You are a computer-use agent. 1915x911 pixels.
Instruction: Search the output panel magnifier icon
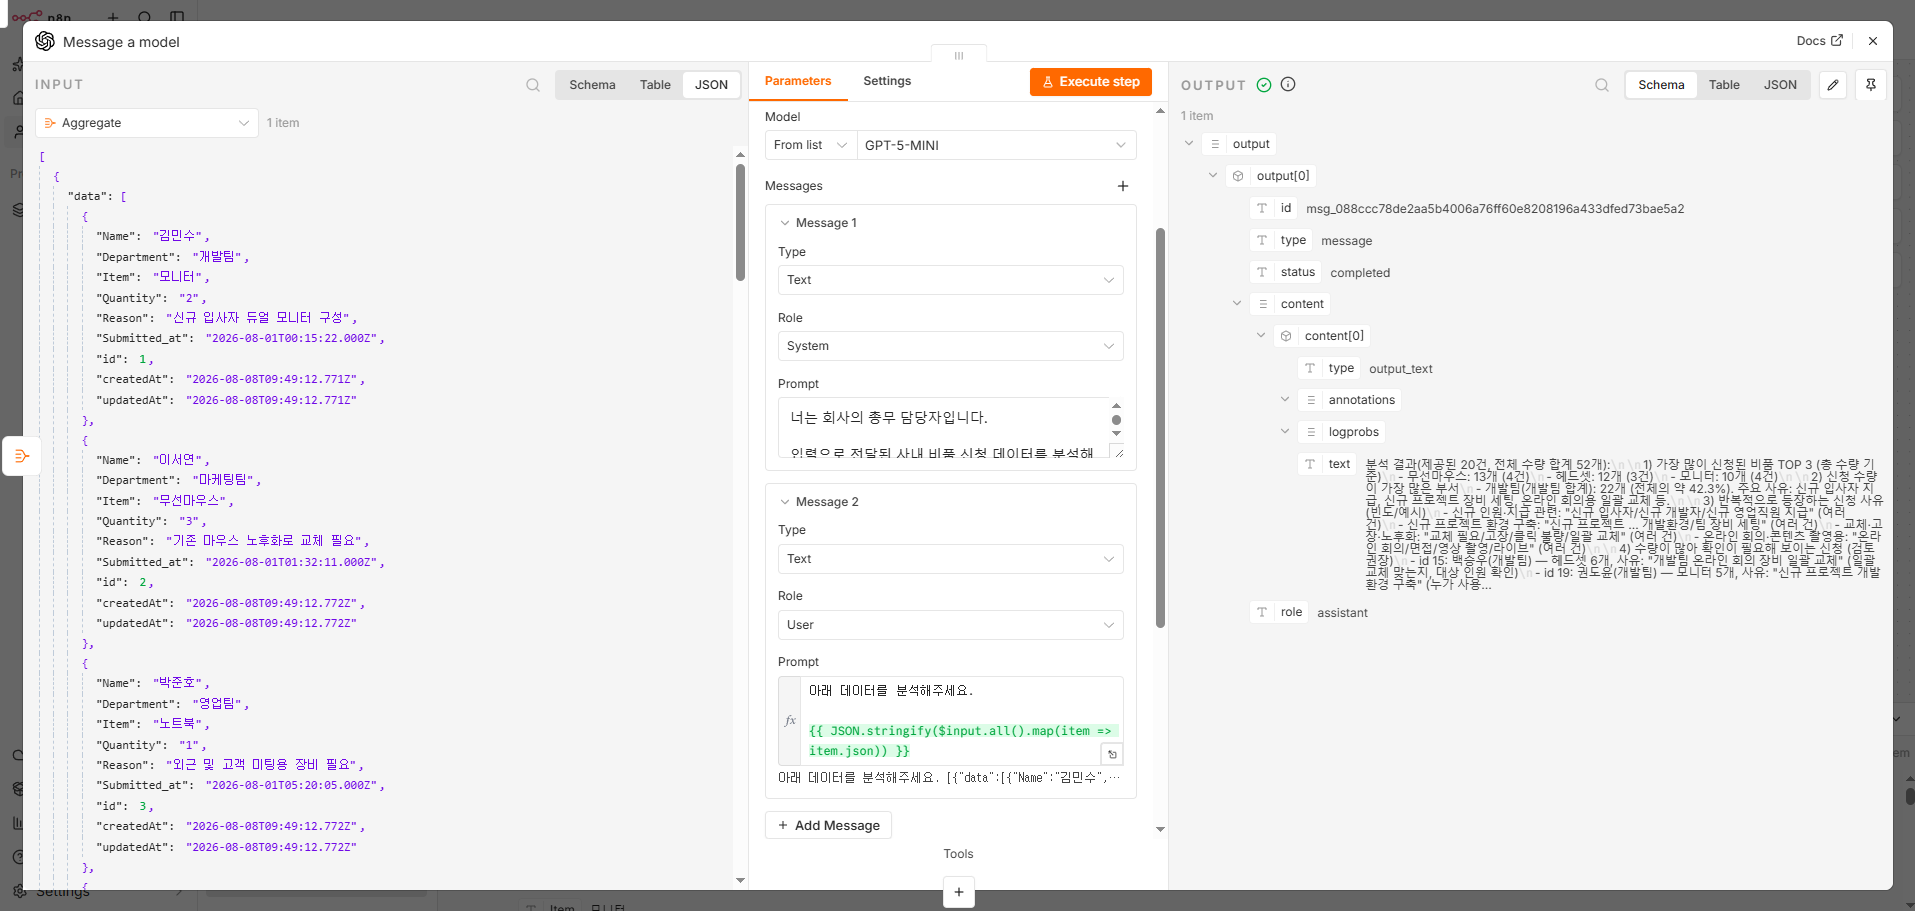1602,85
